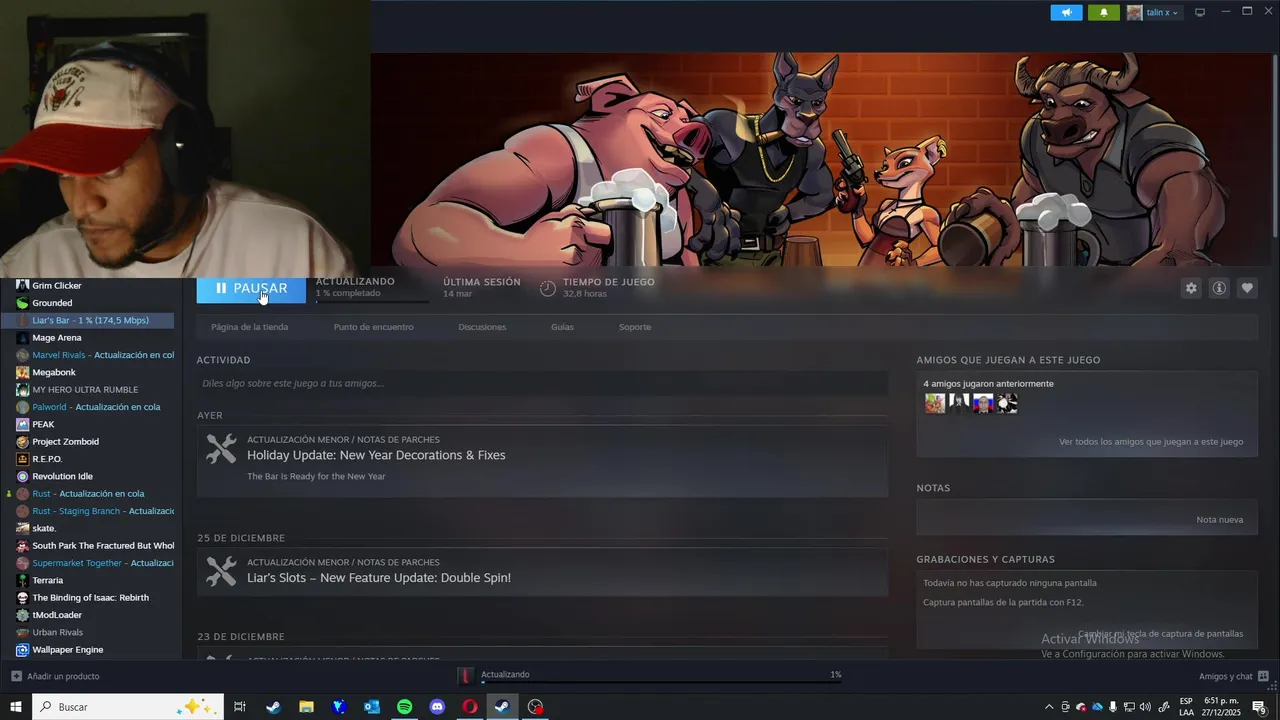Open Punto de encuentro tab
This screenshot has width=1280, height=720.
[373, 327]
